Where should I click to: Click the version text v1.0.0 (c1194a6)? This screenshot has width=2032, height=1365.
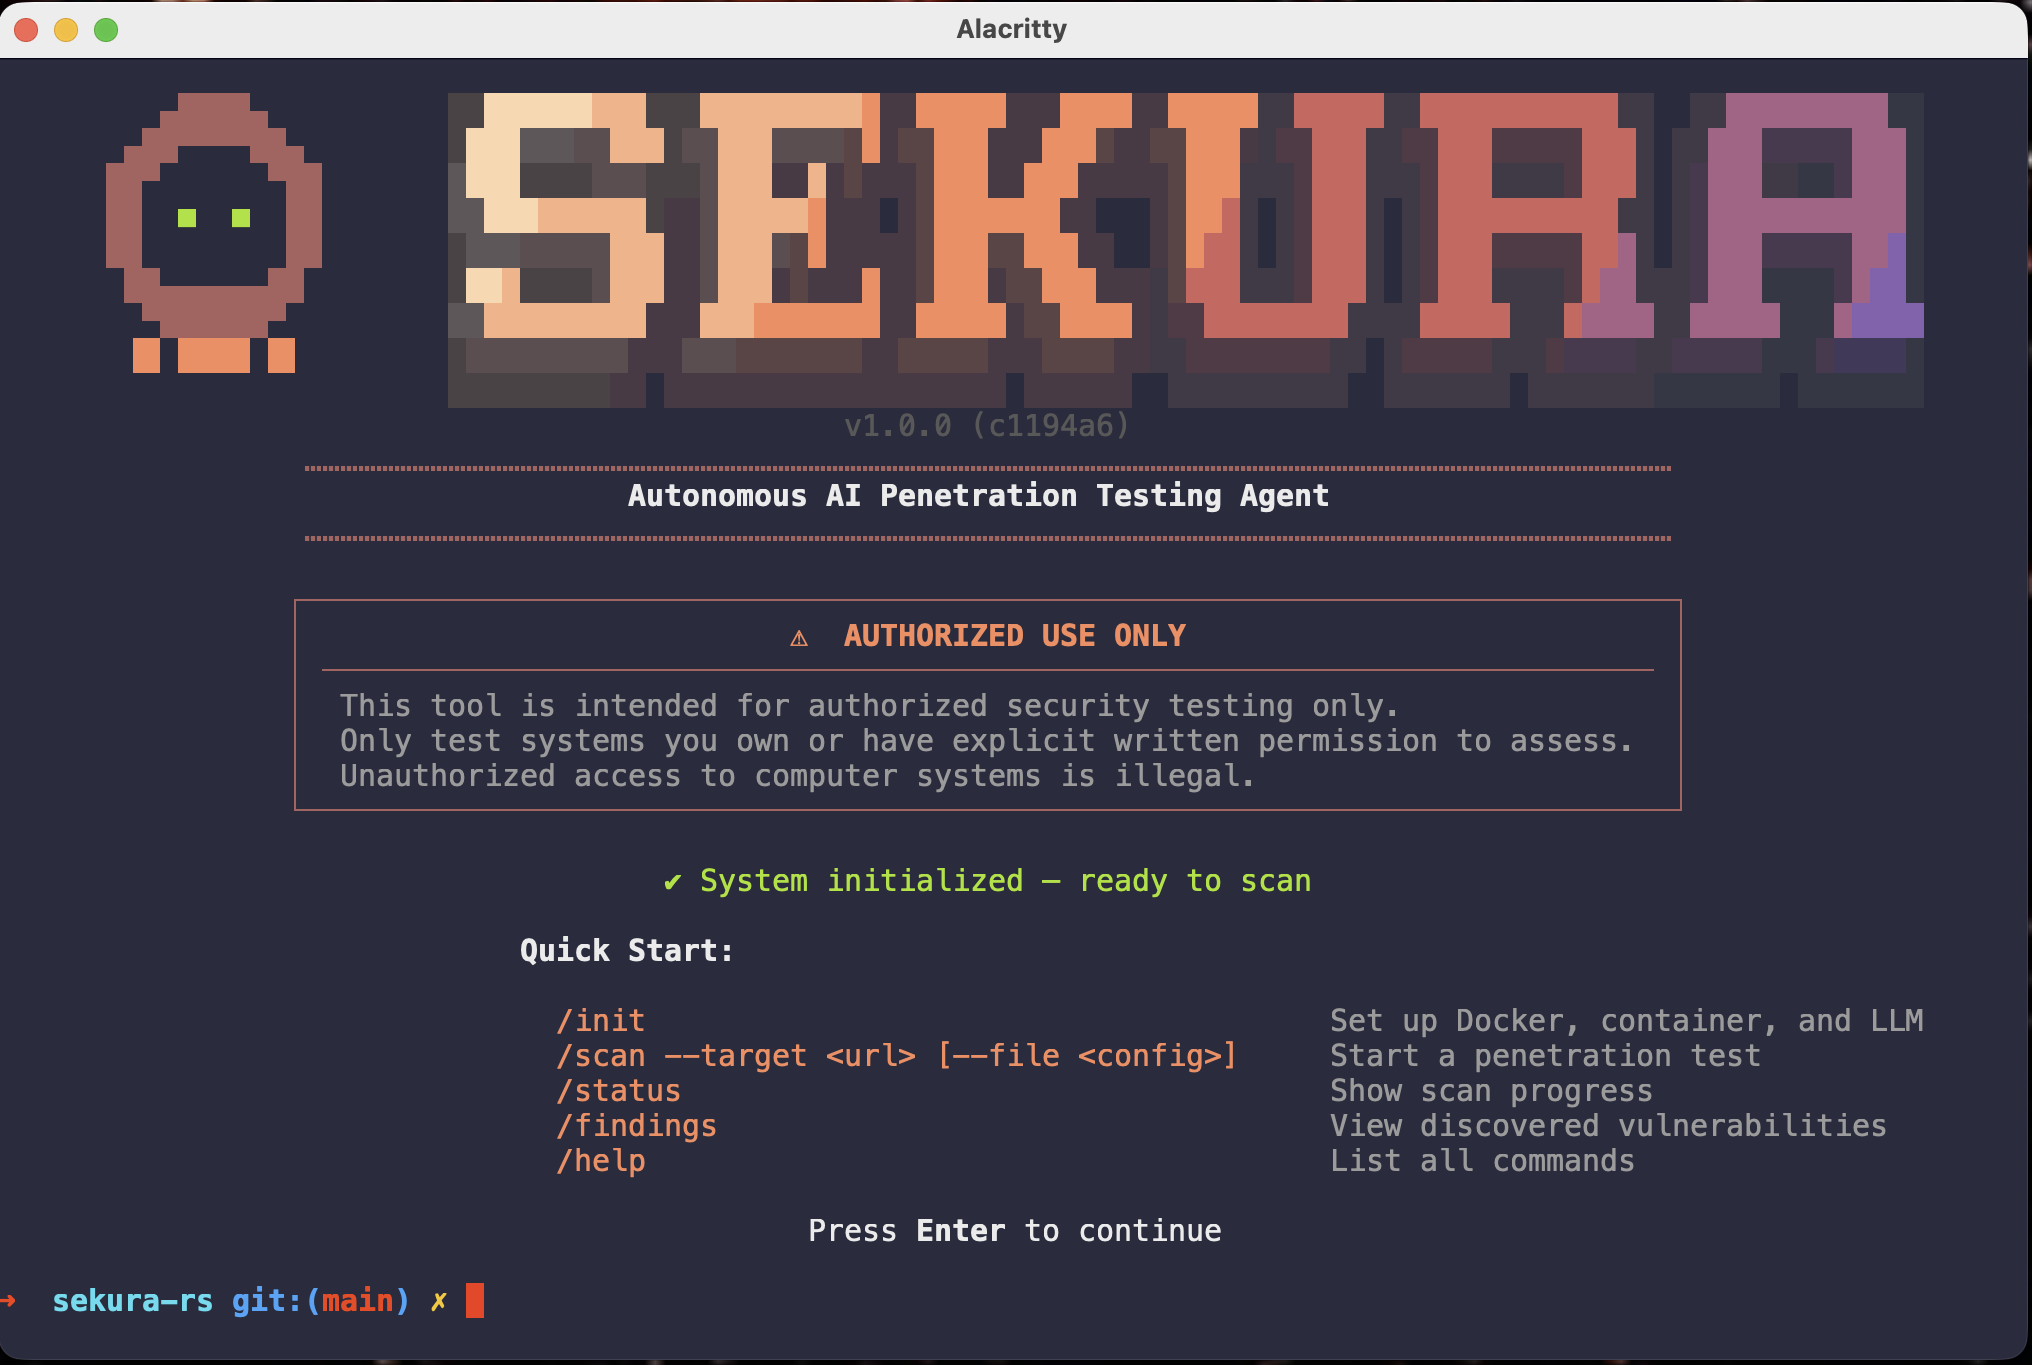[x=985, y=426]
